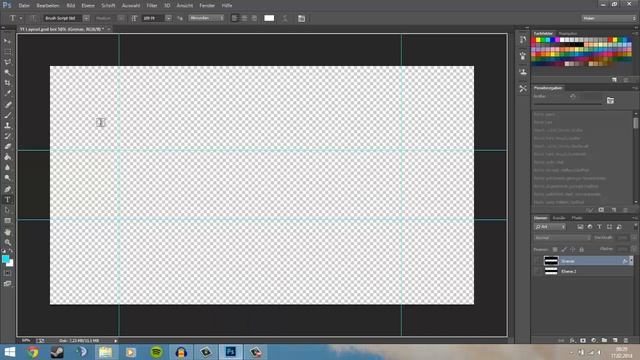Select the Path Selection tool
This screenshot has height=360, width=640.
(x=7, y=210)
